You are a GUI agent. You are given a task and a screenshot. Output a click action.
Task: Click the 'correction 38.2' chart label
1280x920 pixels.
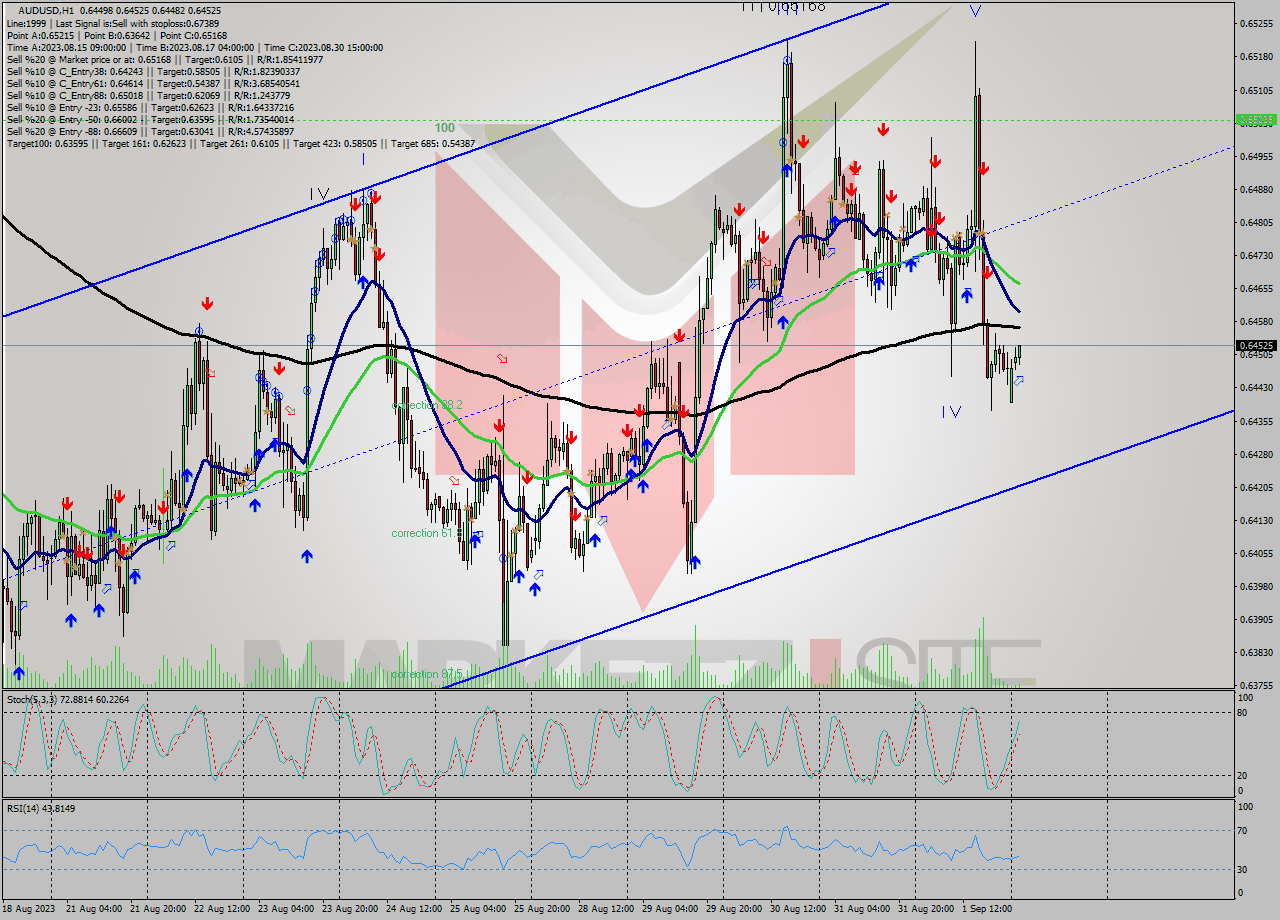[x=428, y=405]
